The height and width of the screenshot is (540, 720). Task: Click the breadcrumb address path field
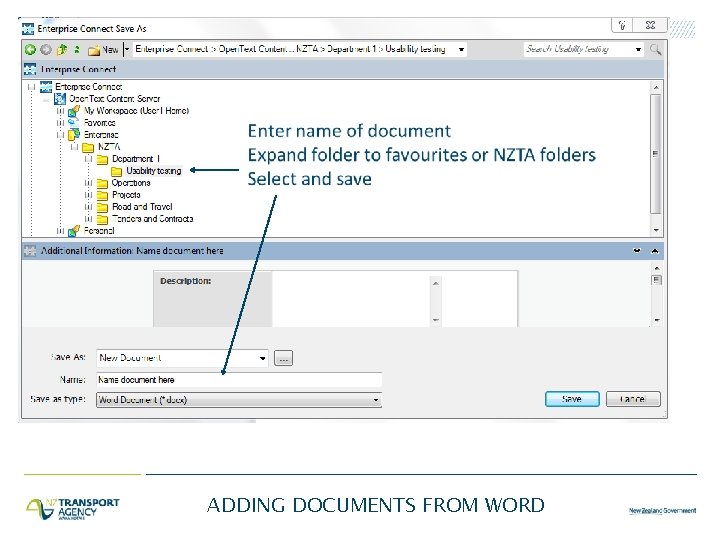299,49
